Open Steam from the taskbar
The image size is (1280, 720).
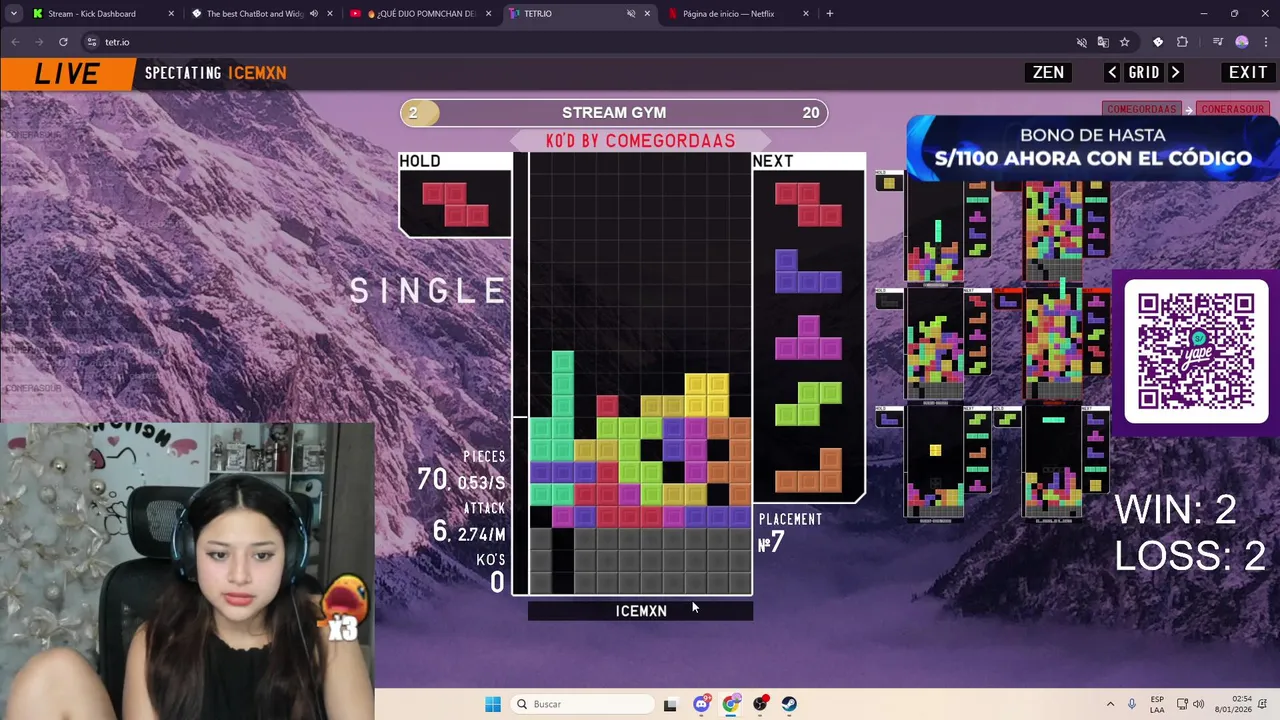790,704
